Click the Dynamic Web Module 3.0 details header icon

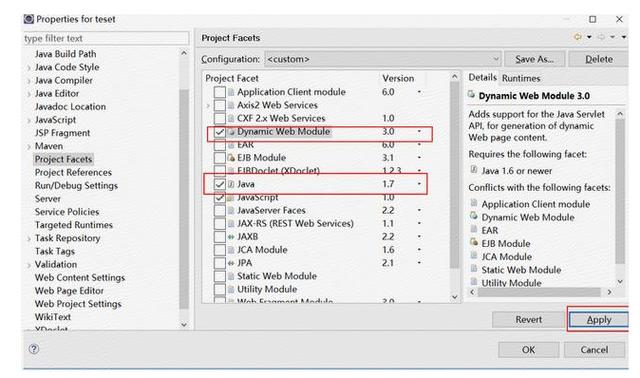tap(471, 95)
